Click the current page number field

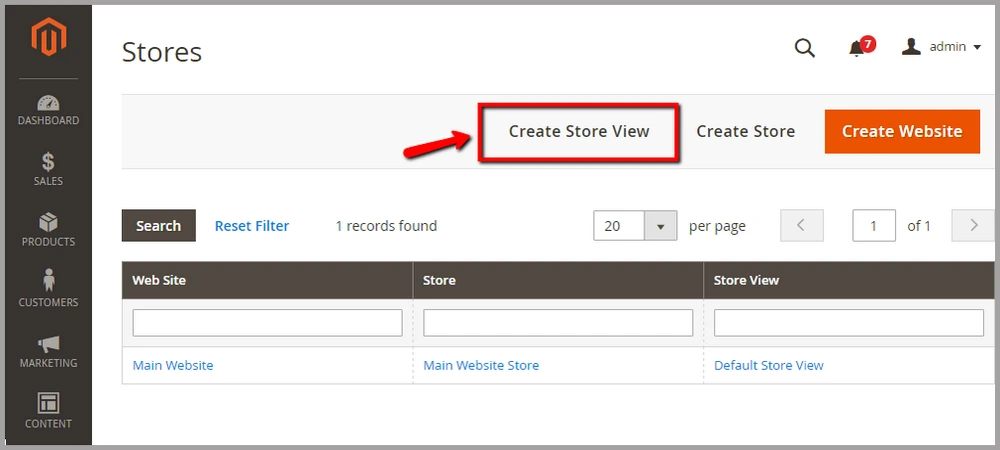[874, 225]
